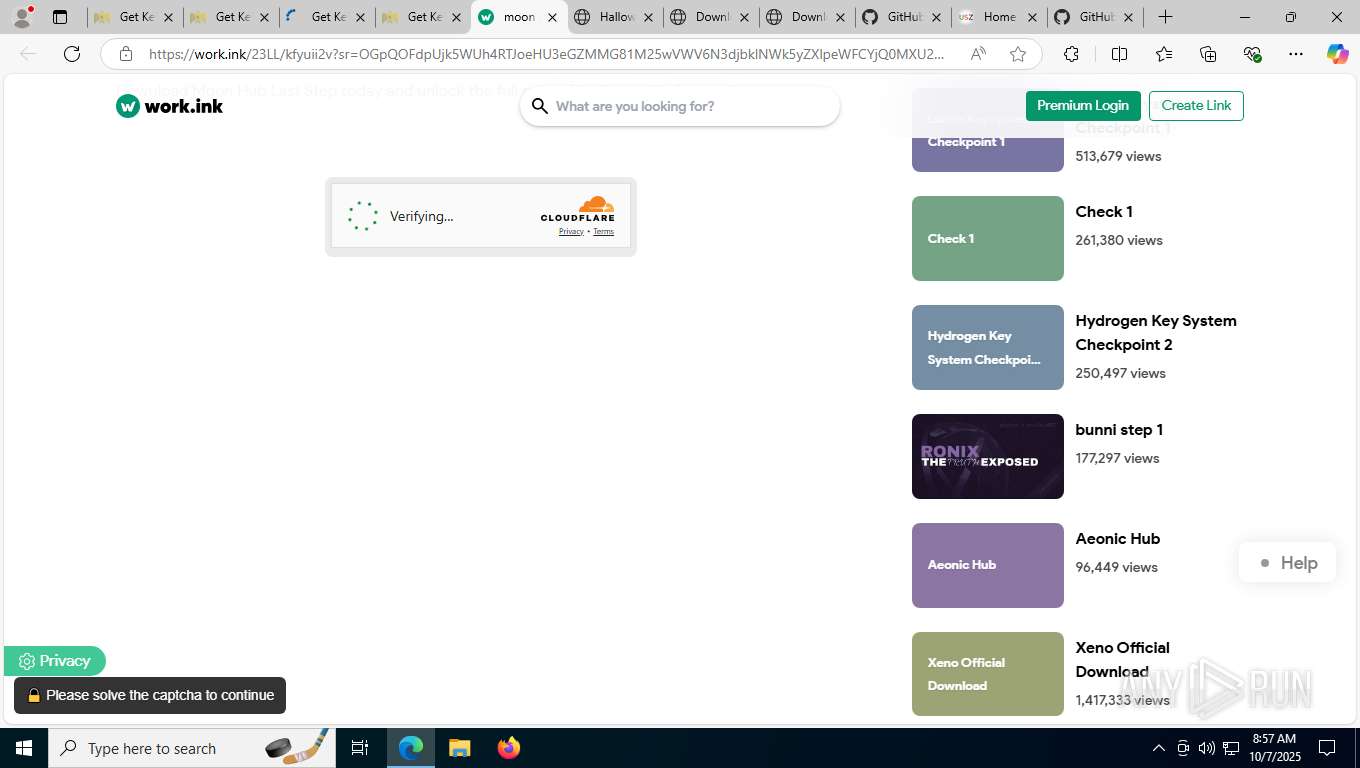Viewport: 1360px width, 768px height.
Task: Expand the hidden tray icons chevron
Action: pos(1158,748)
